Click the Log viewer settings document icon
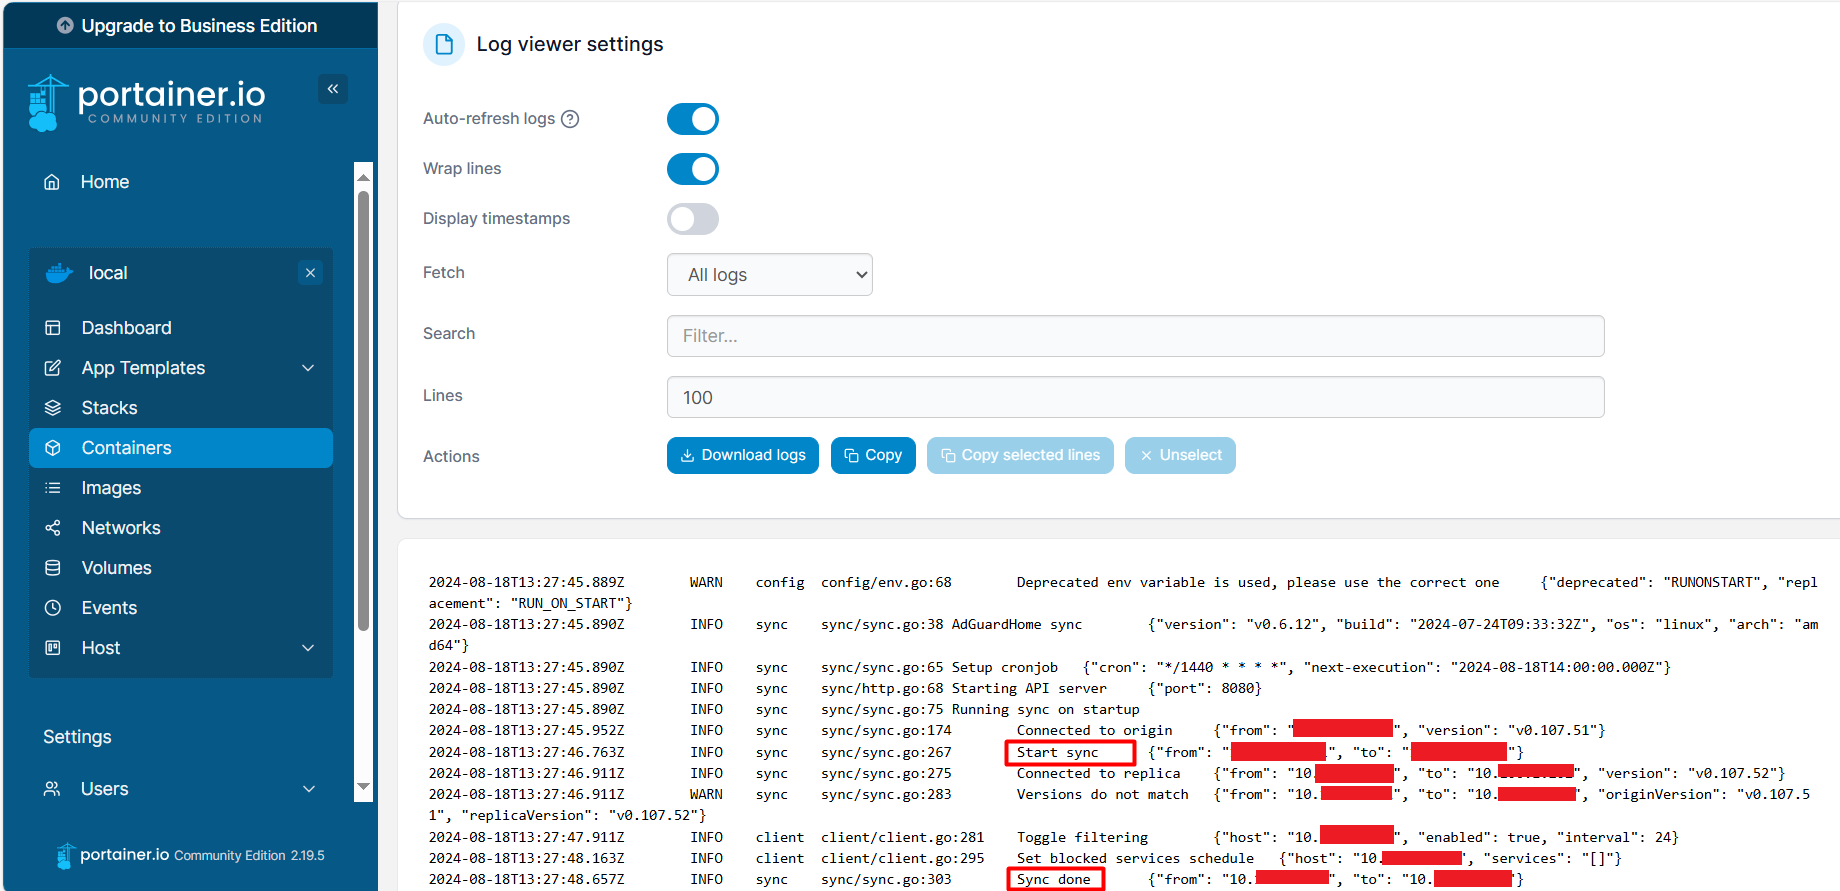 [x=444, y=44]
